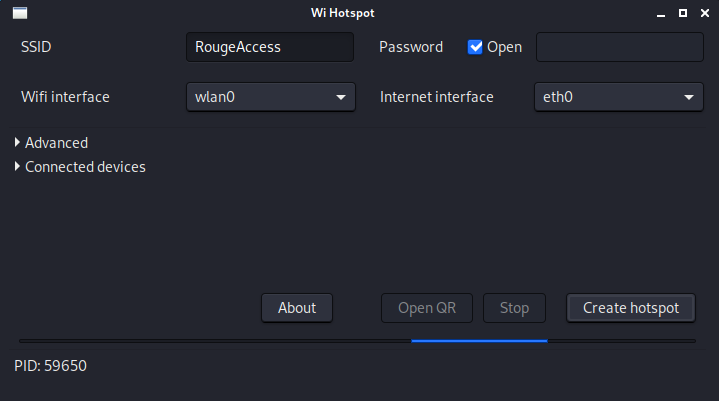The width and height of the screenshot is (719, 401).
Task: Minimize the Wi Hotspot window
Action: [662, 14]
